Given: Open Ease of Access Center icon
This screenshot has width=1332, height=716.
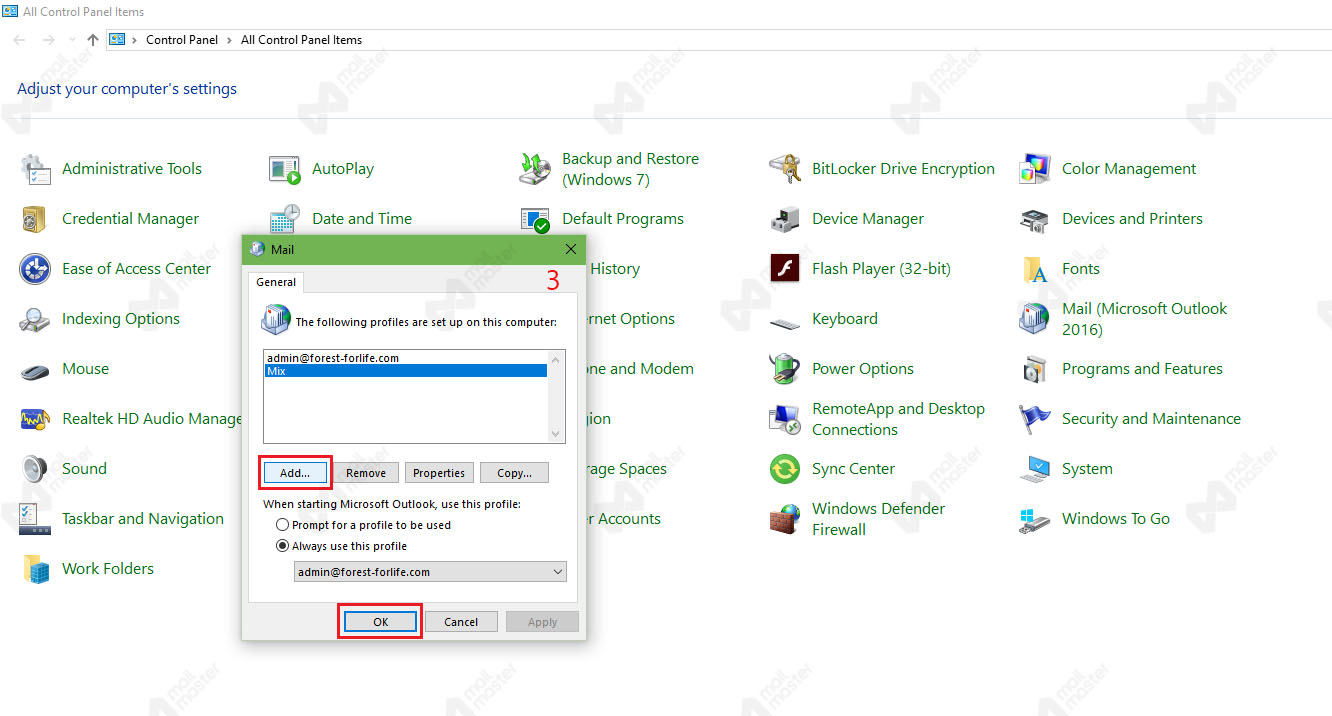Looking at the screenshot, I should click(x=36, y=269).
